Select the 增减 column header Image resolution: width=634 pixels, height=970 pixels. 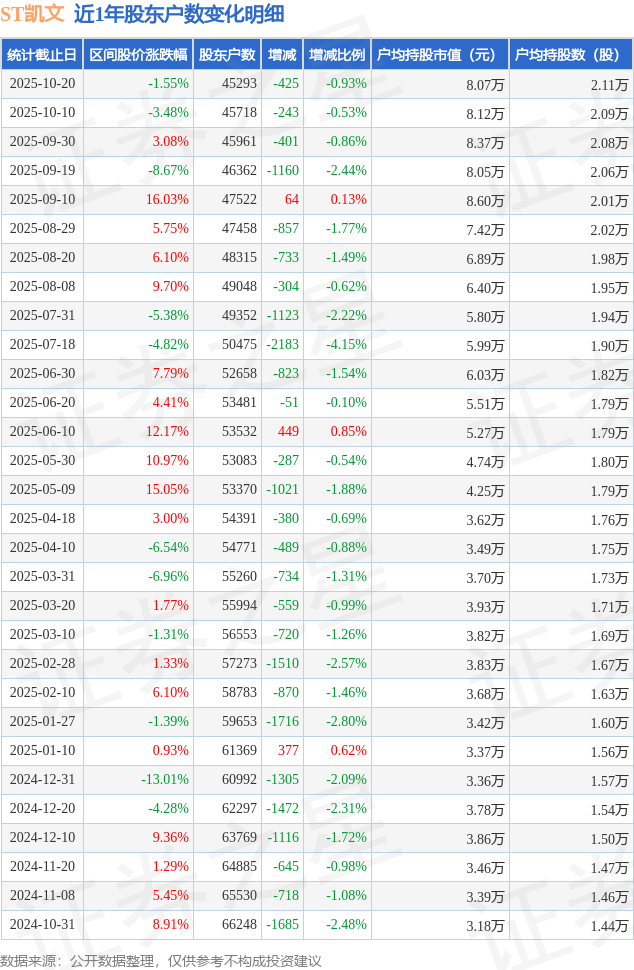click(x=282, y=55)
